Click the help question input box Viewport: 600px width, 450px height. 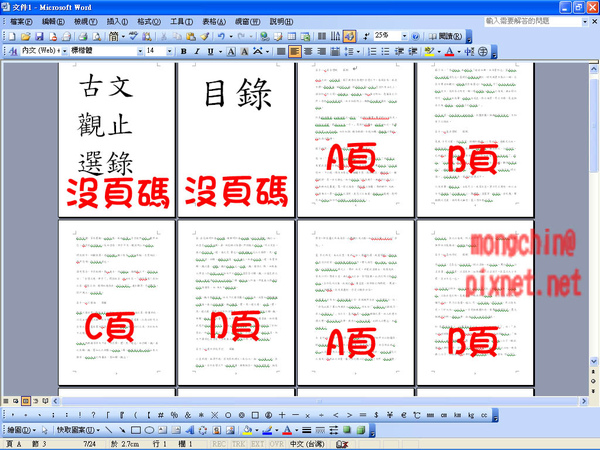(533, 21)
